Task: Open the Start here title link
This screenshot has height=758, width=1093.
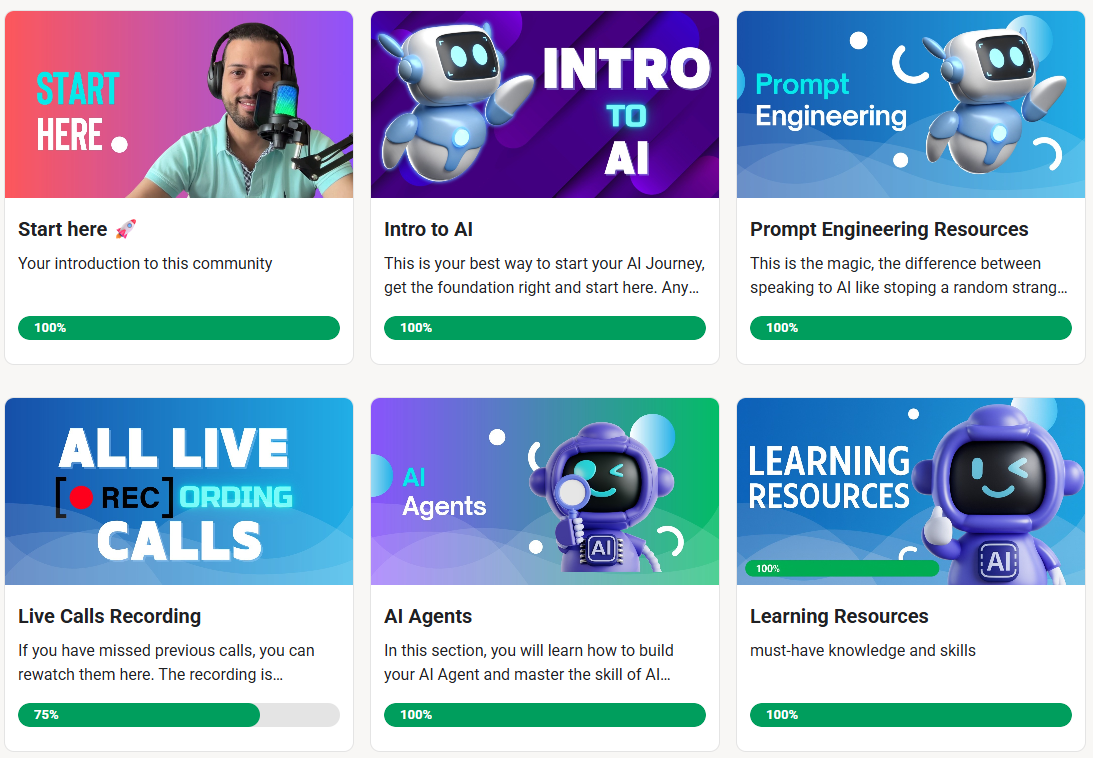Action: (x=63, y=229)
